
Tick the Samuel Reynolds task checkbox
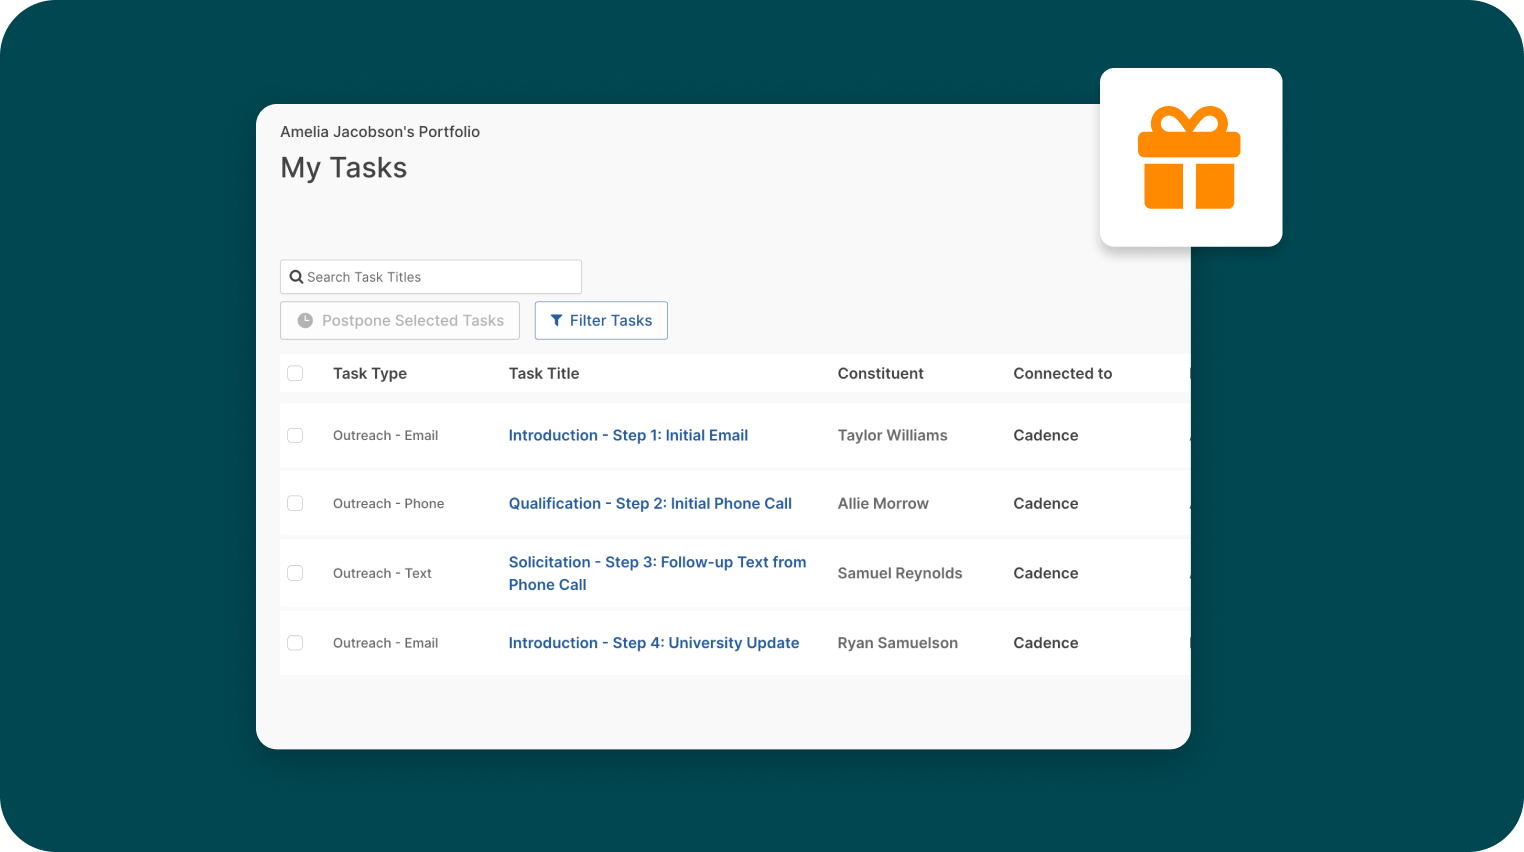(x=295, y=573)
